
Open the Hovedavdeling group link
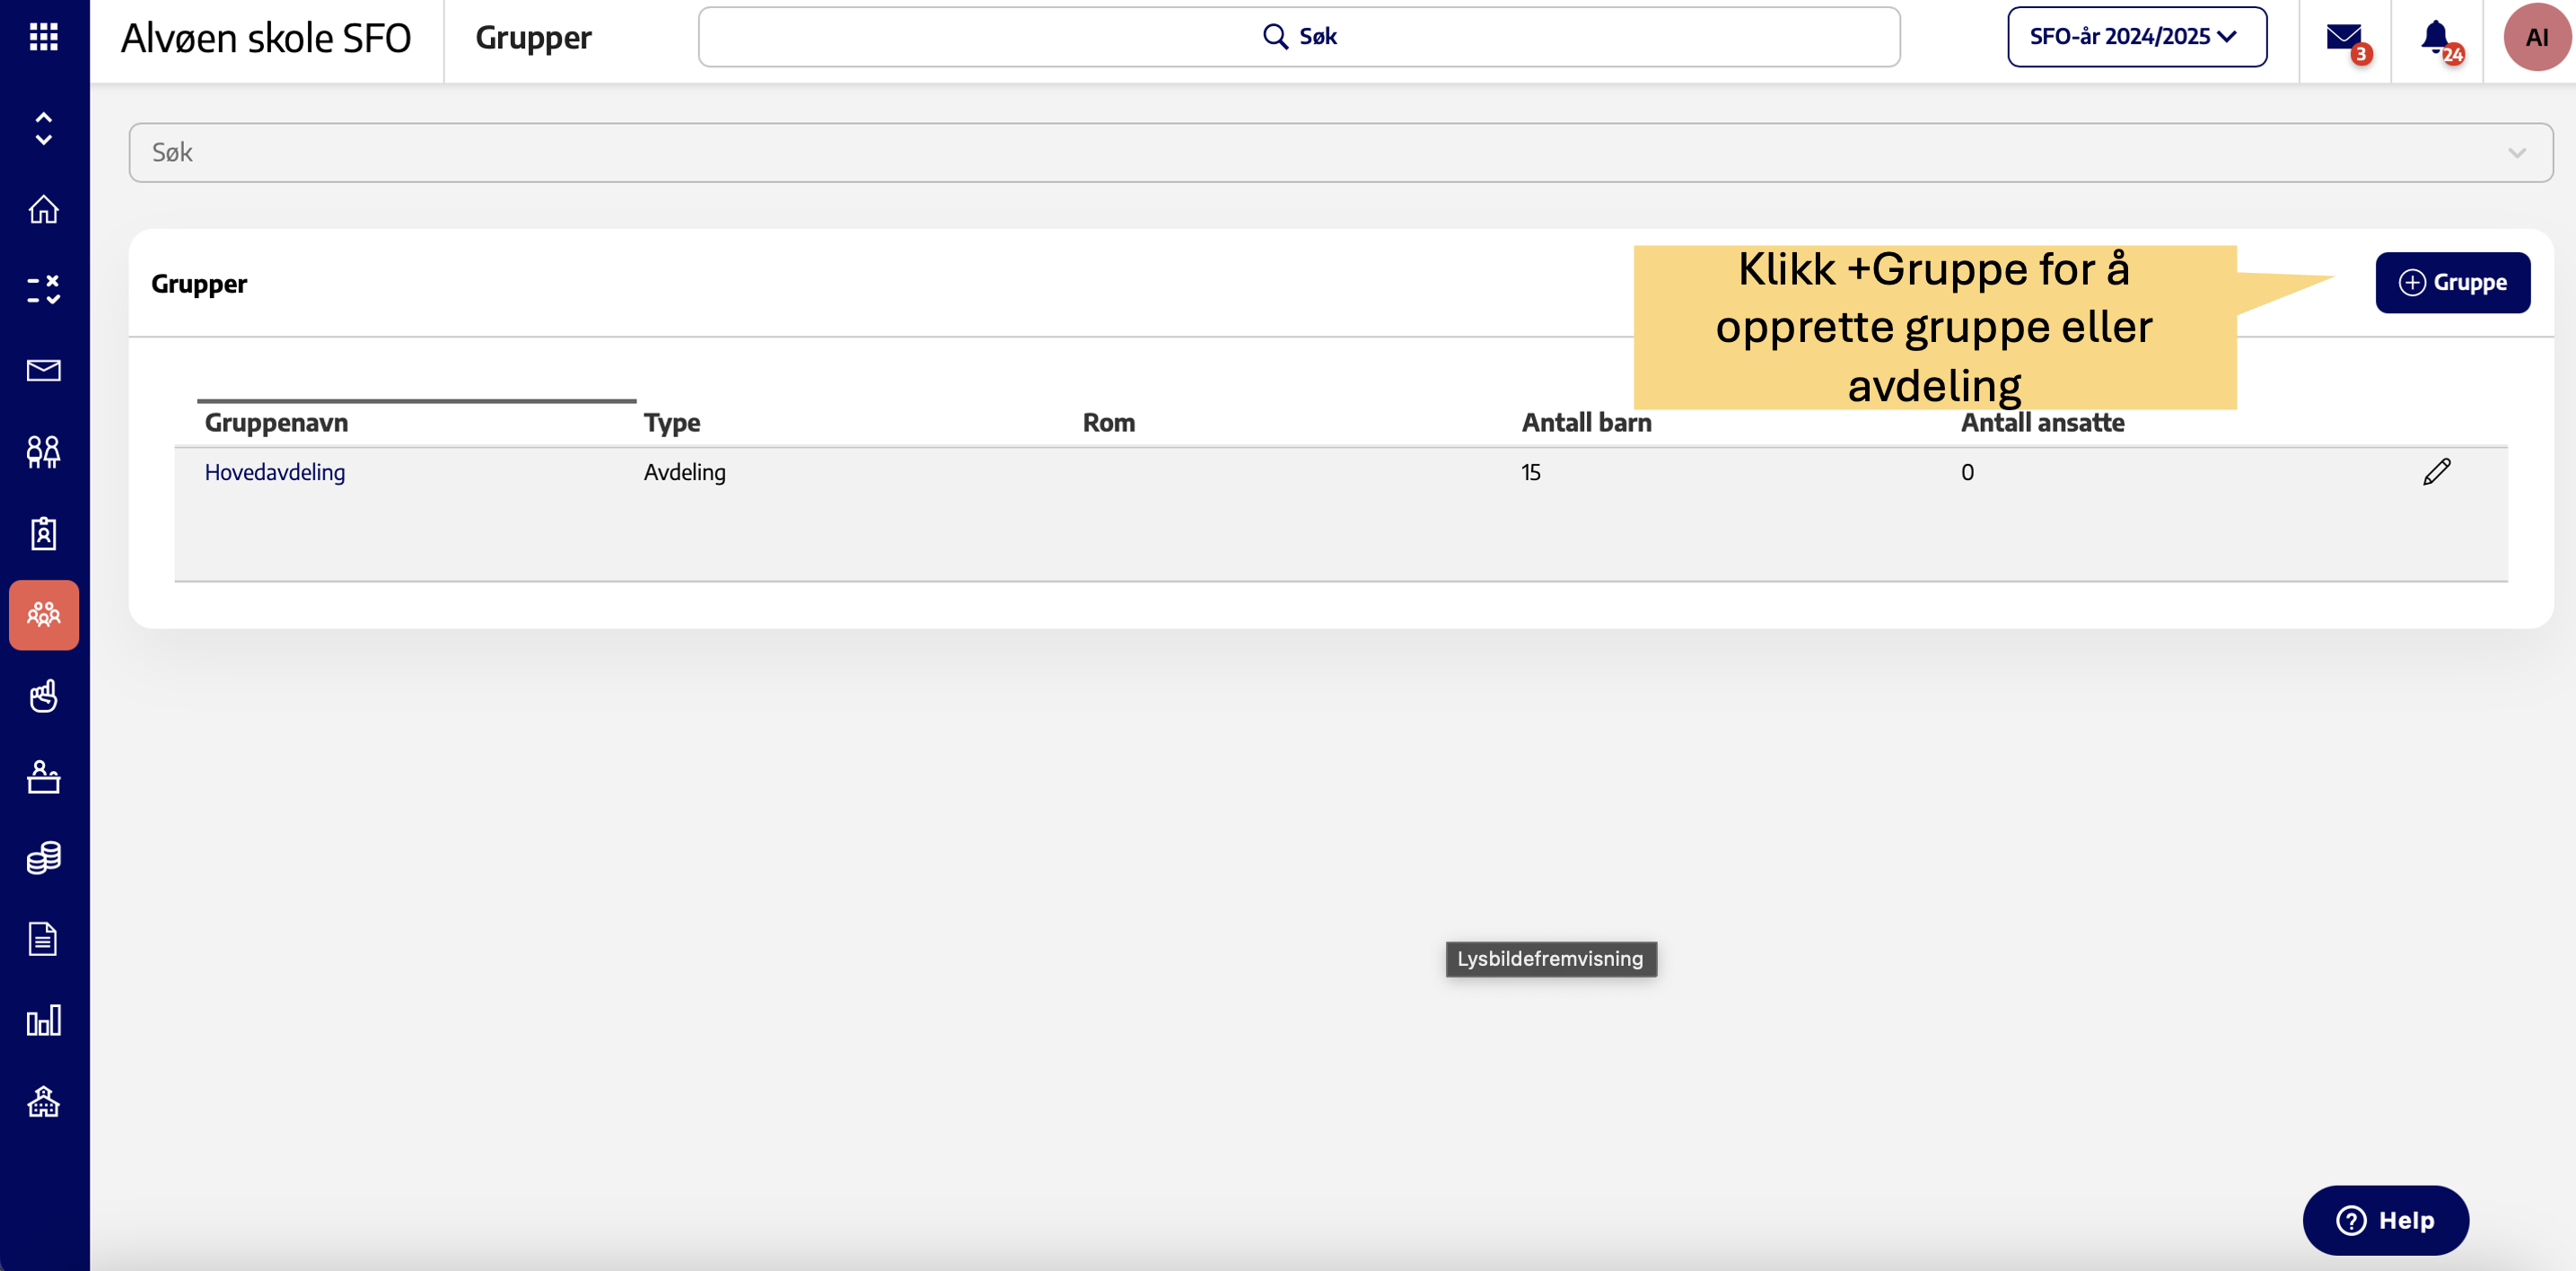pyautogui.click(x=274, y=472)
